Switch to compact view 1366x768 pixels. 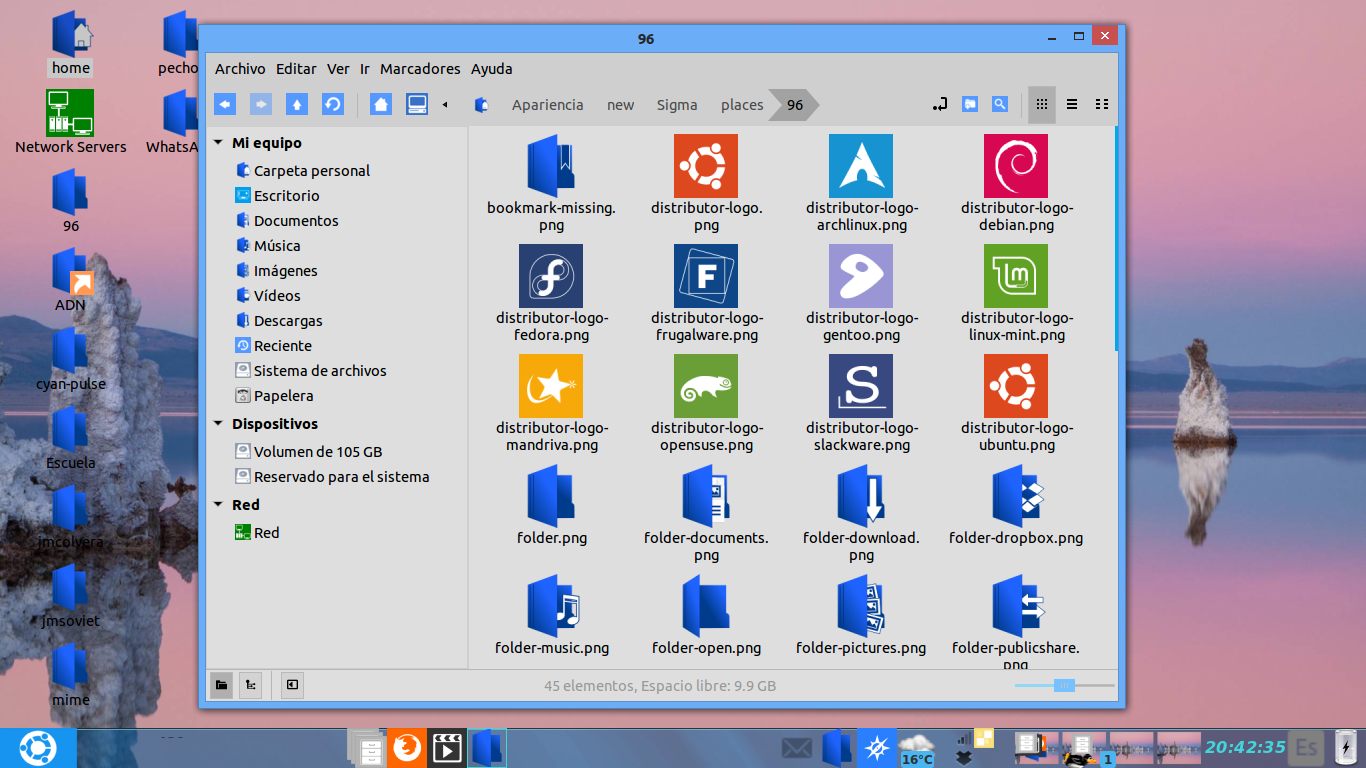click(x=1102, y=104)
